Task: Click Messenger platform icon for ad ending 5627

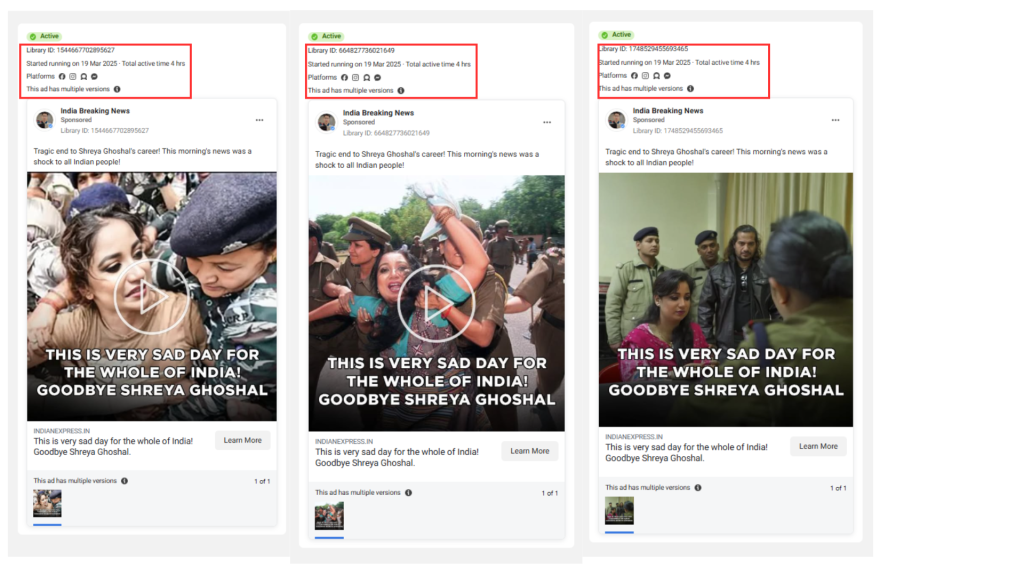Action: click(x=94, y=76)
